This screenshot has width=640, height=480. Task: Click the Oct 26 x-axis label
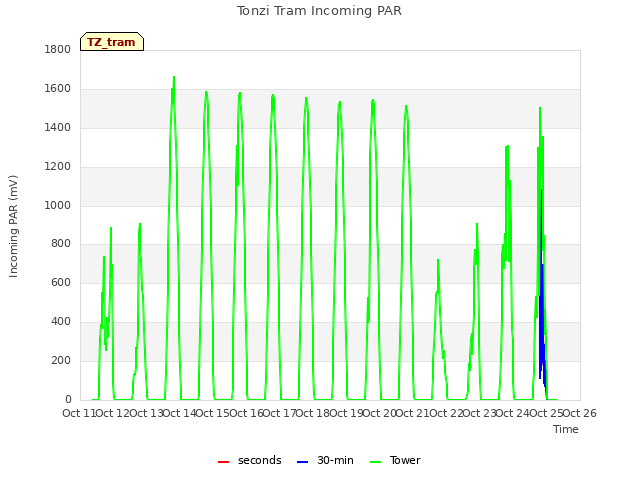pyautogui.click(x=580, y=413)
